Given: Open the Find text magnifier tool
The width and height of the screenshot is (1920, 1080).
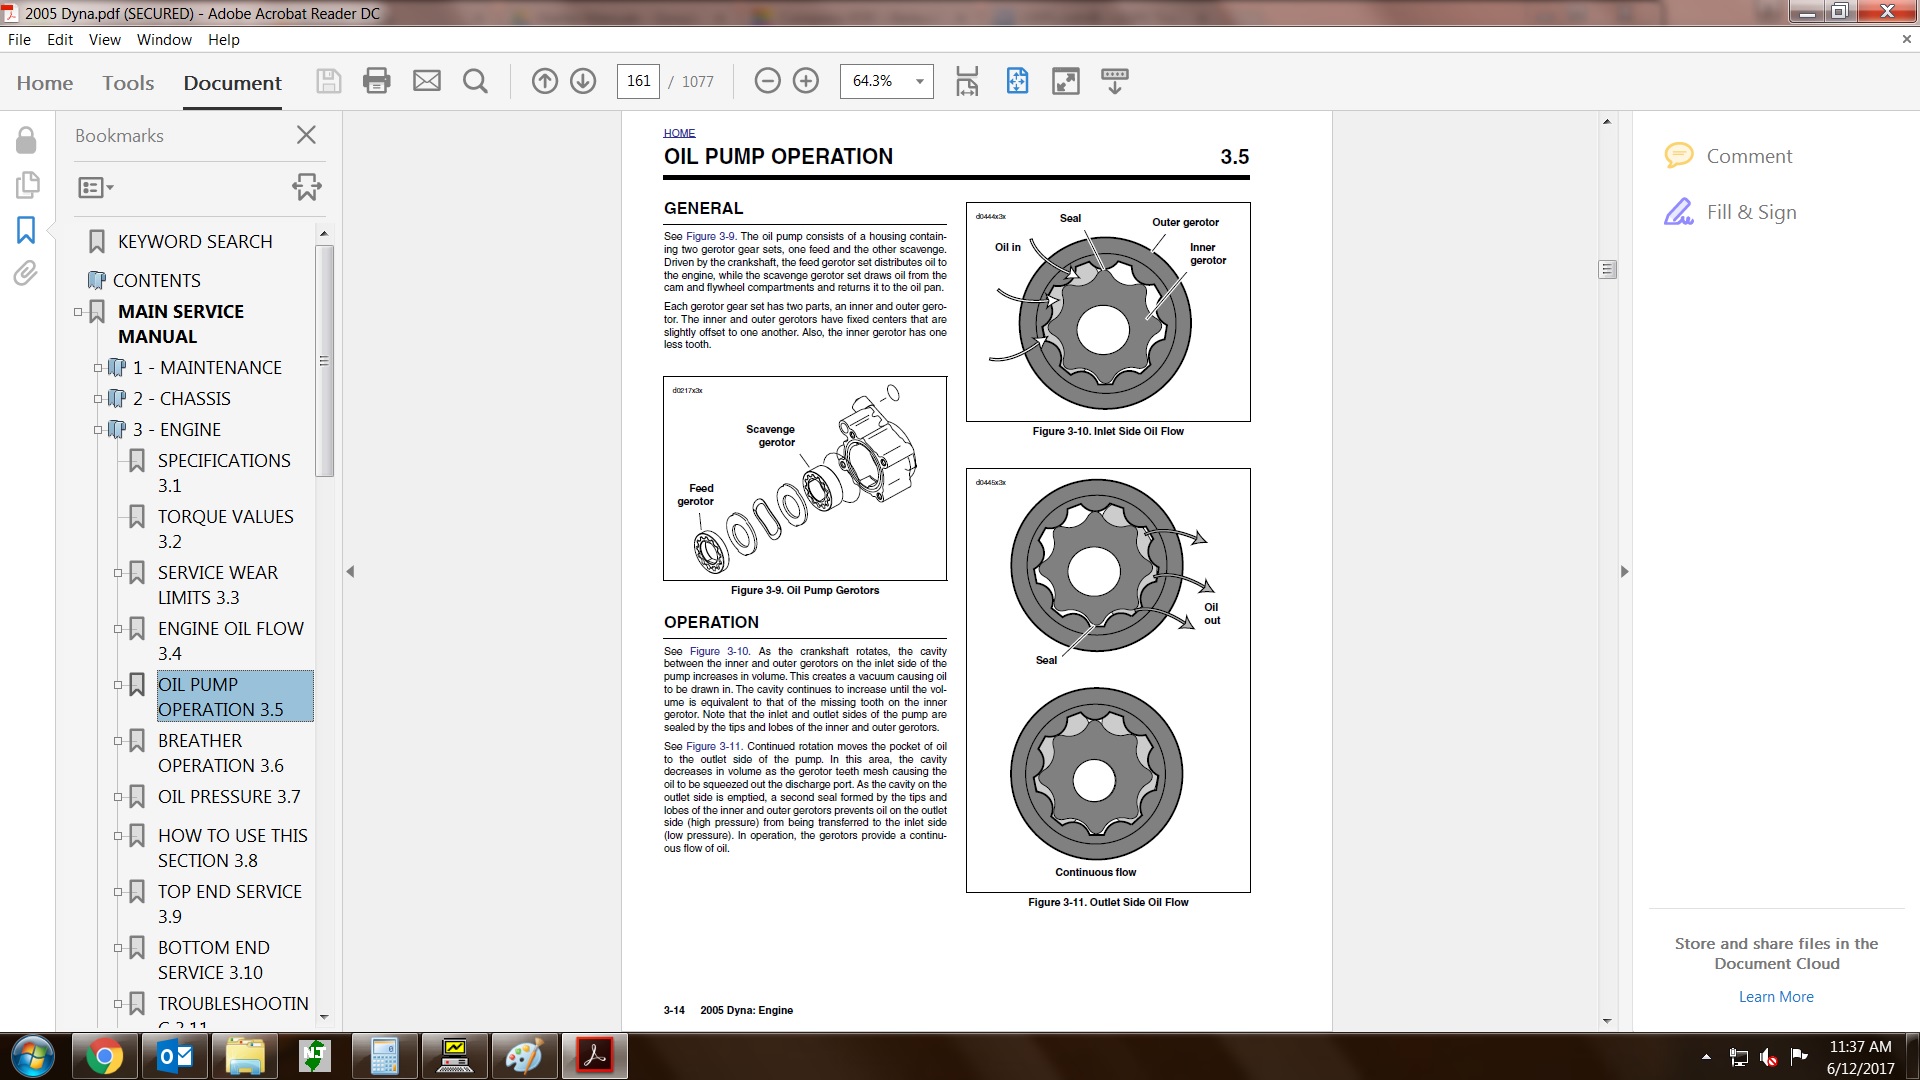Looking at the screenshot, I should [x=476, y=81].
